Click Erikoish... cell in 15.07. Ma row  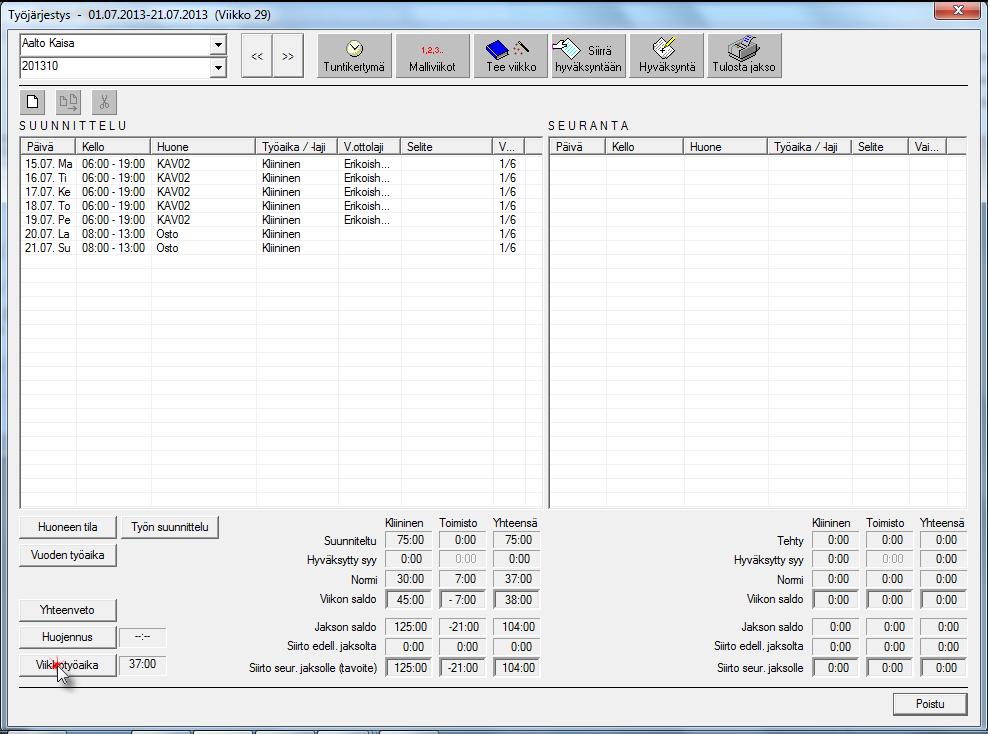click(367, 164)
